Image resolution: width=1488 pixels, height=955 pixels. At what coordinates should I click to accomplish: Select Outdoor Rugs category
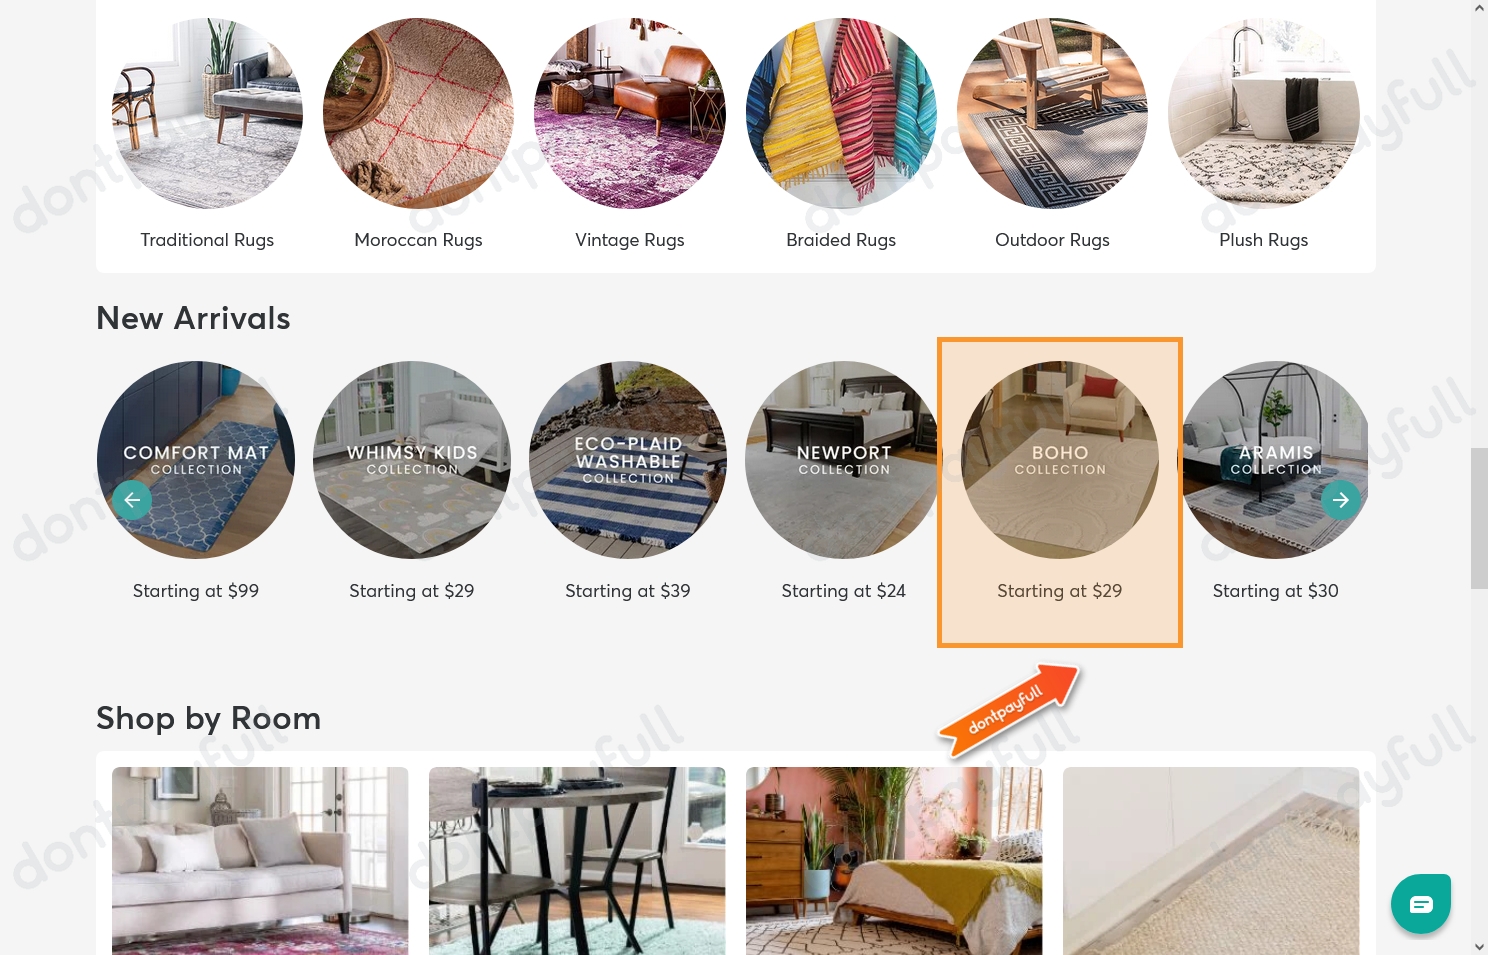pyautogui.click(x=1052, y=113)
